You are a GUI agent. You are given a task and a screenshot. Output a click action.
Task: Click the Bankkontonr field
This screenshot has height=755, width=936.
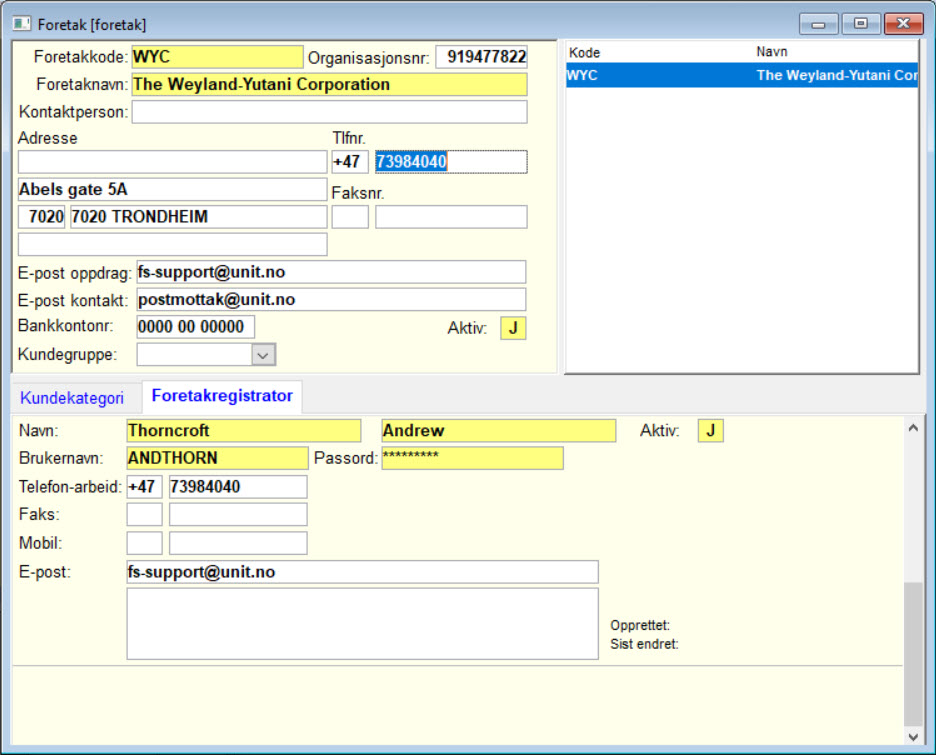[196, 327]
